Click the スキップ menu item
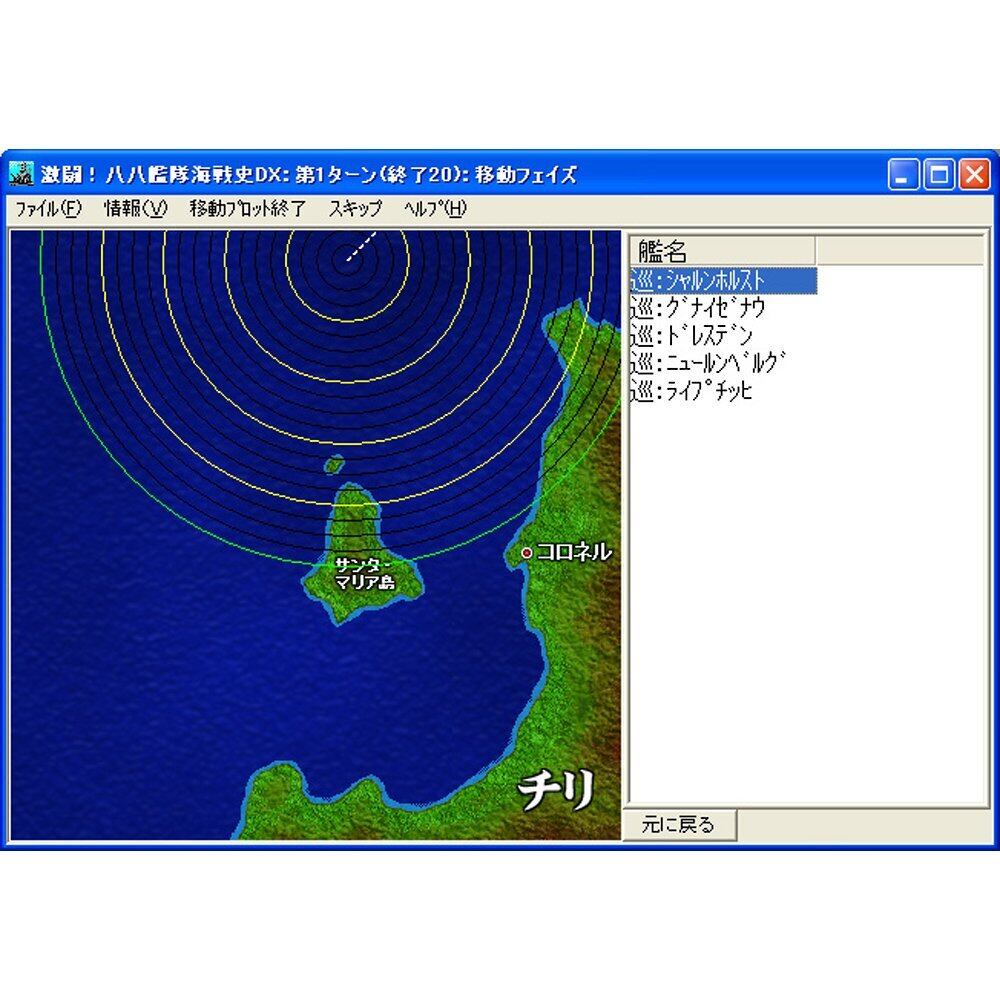The height and width of the screenshot is (1000, 1000). [355, 208]
